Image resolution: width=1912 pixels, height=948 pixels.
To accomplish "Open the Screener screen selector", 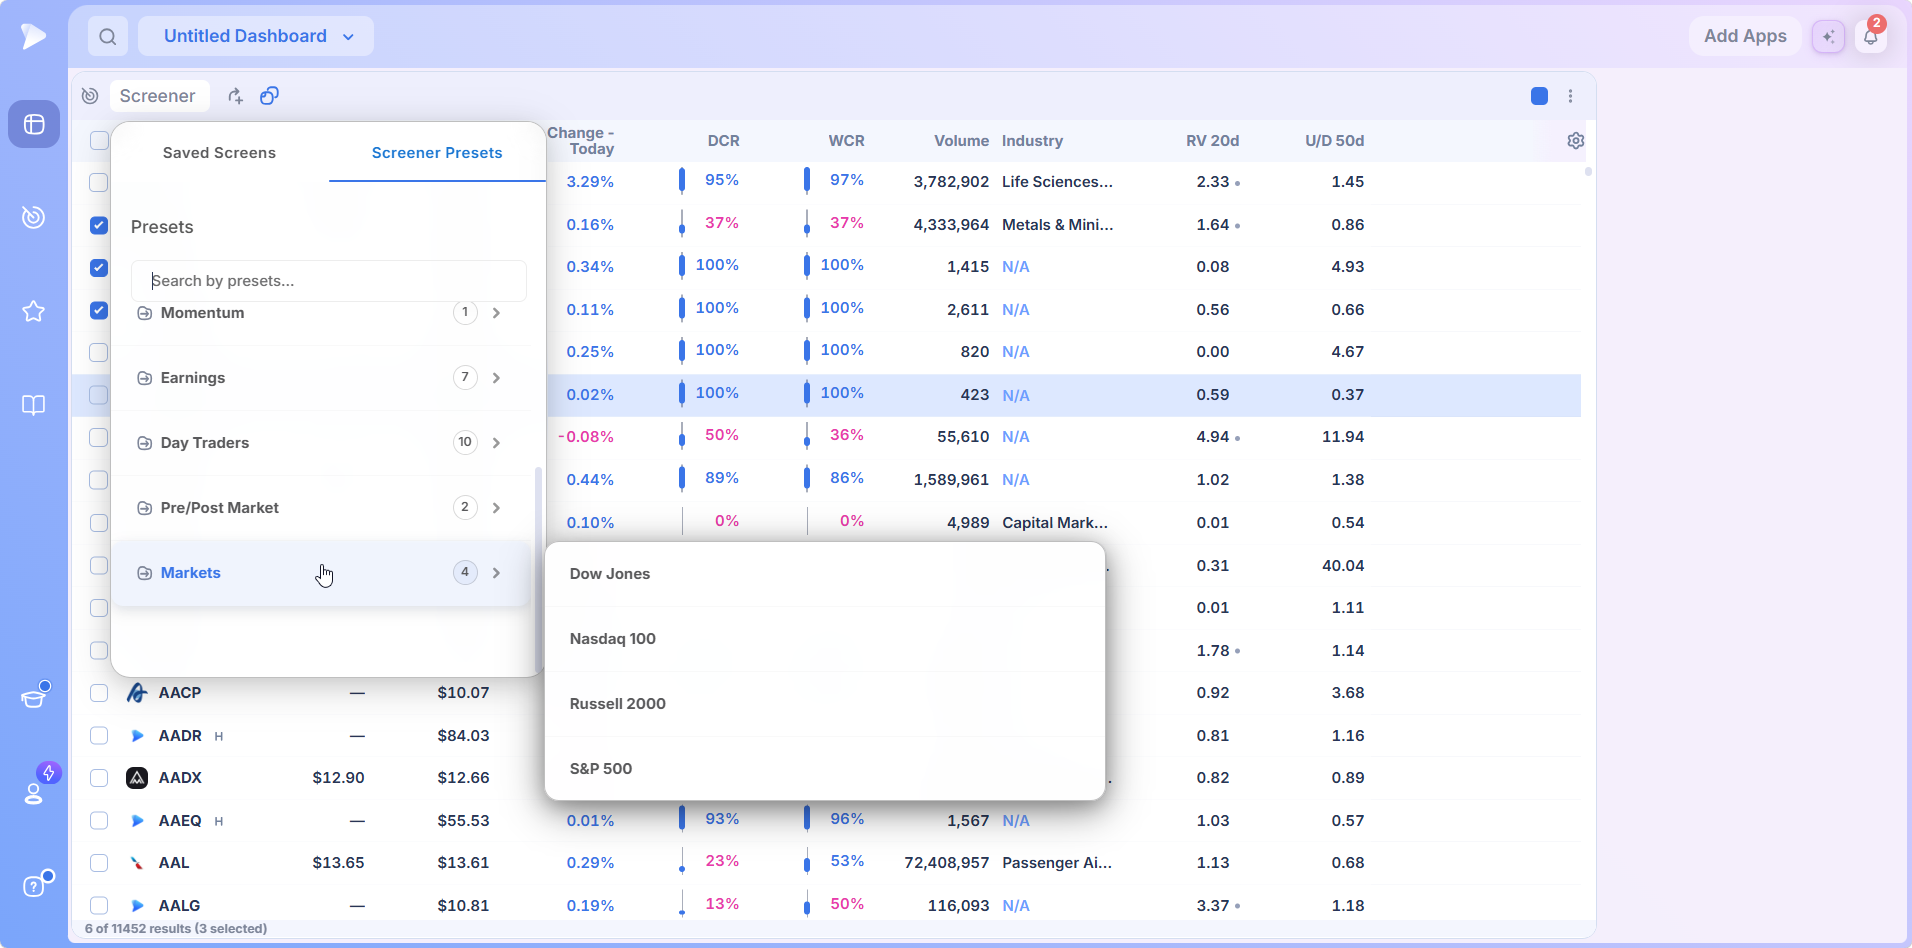I will [x=158, y=96].
